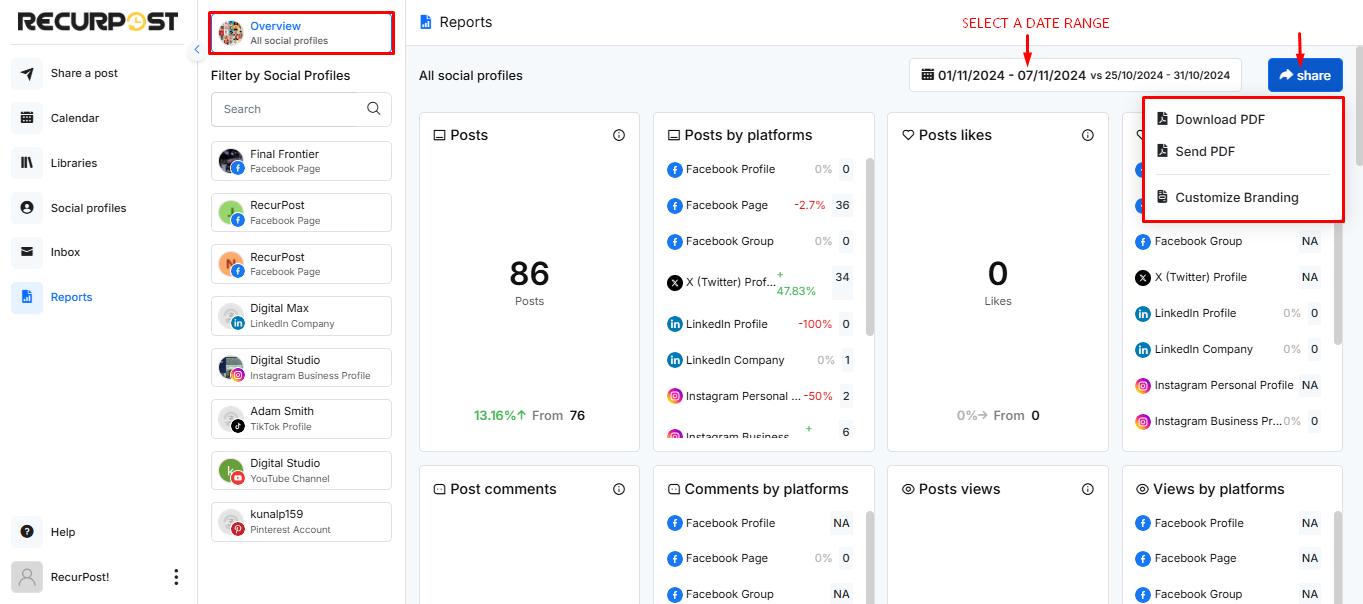Viewport: 1363px width, 604px height.
Task: Choose Send PDF
Action: (1204, 151)
